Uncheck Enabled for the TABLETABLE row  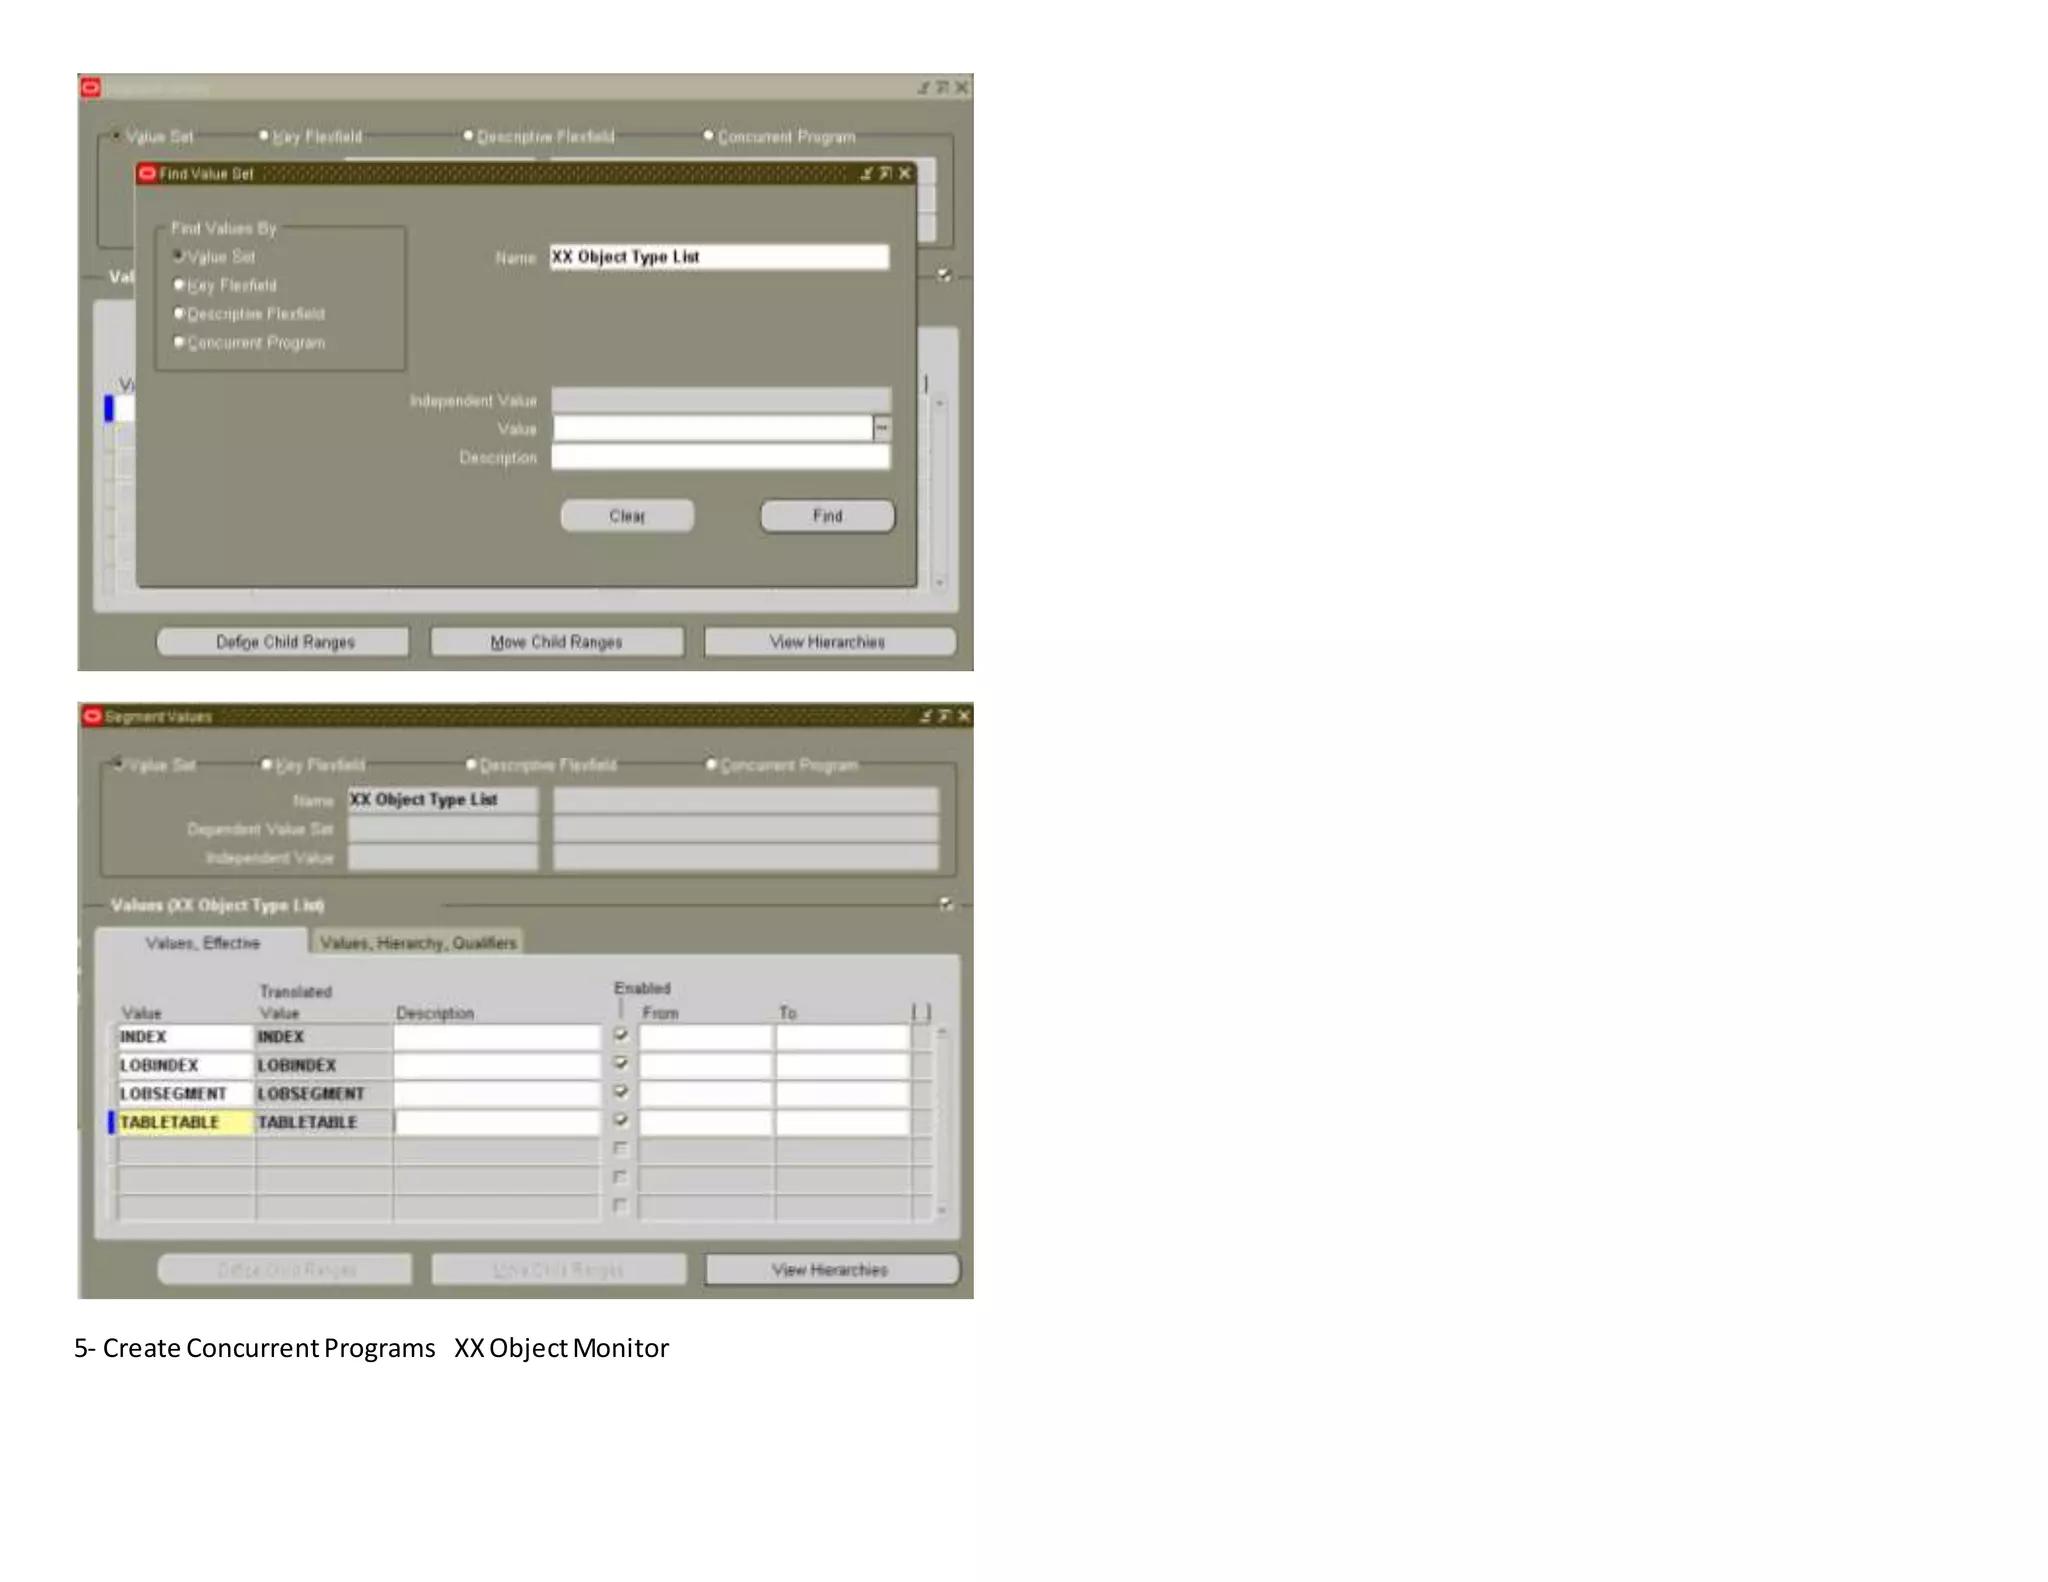620,1120
